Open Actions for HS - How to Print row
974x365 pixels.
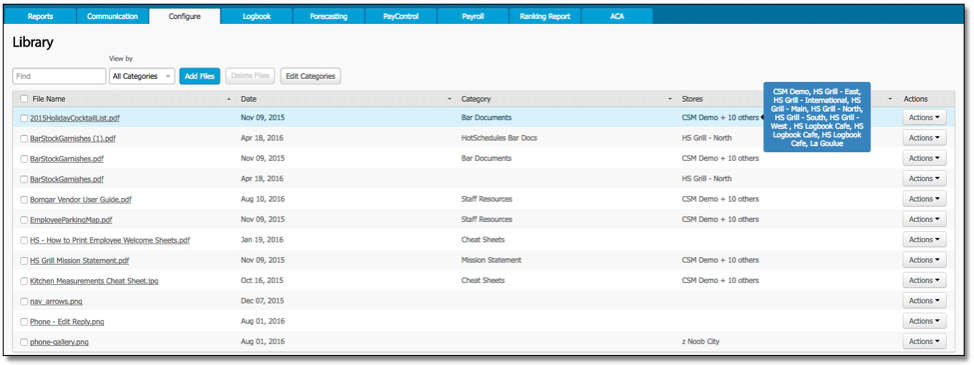click(x=924, y=240)
